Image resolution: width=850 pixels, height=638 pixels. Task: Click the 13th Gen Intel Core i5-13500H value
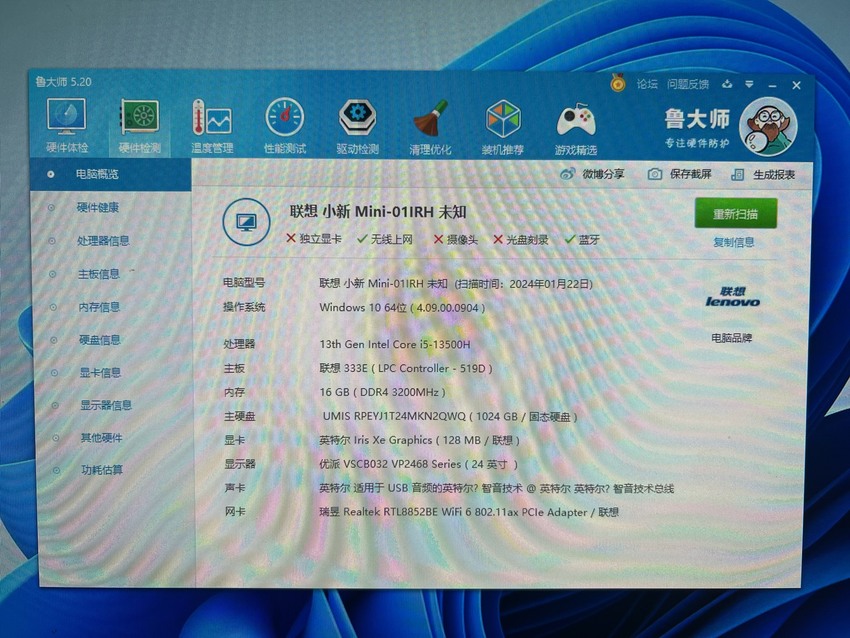pyautogui.click(x=395, y=344)
